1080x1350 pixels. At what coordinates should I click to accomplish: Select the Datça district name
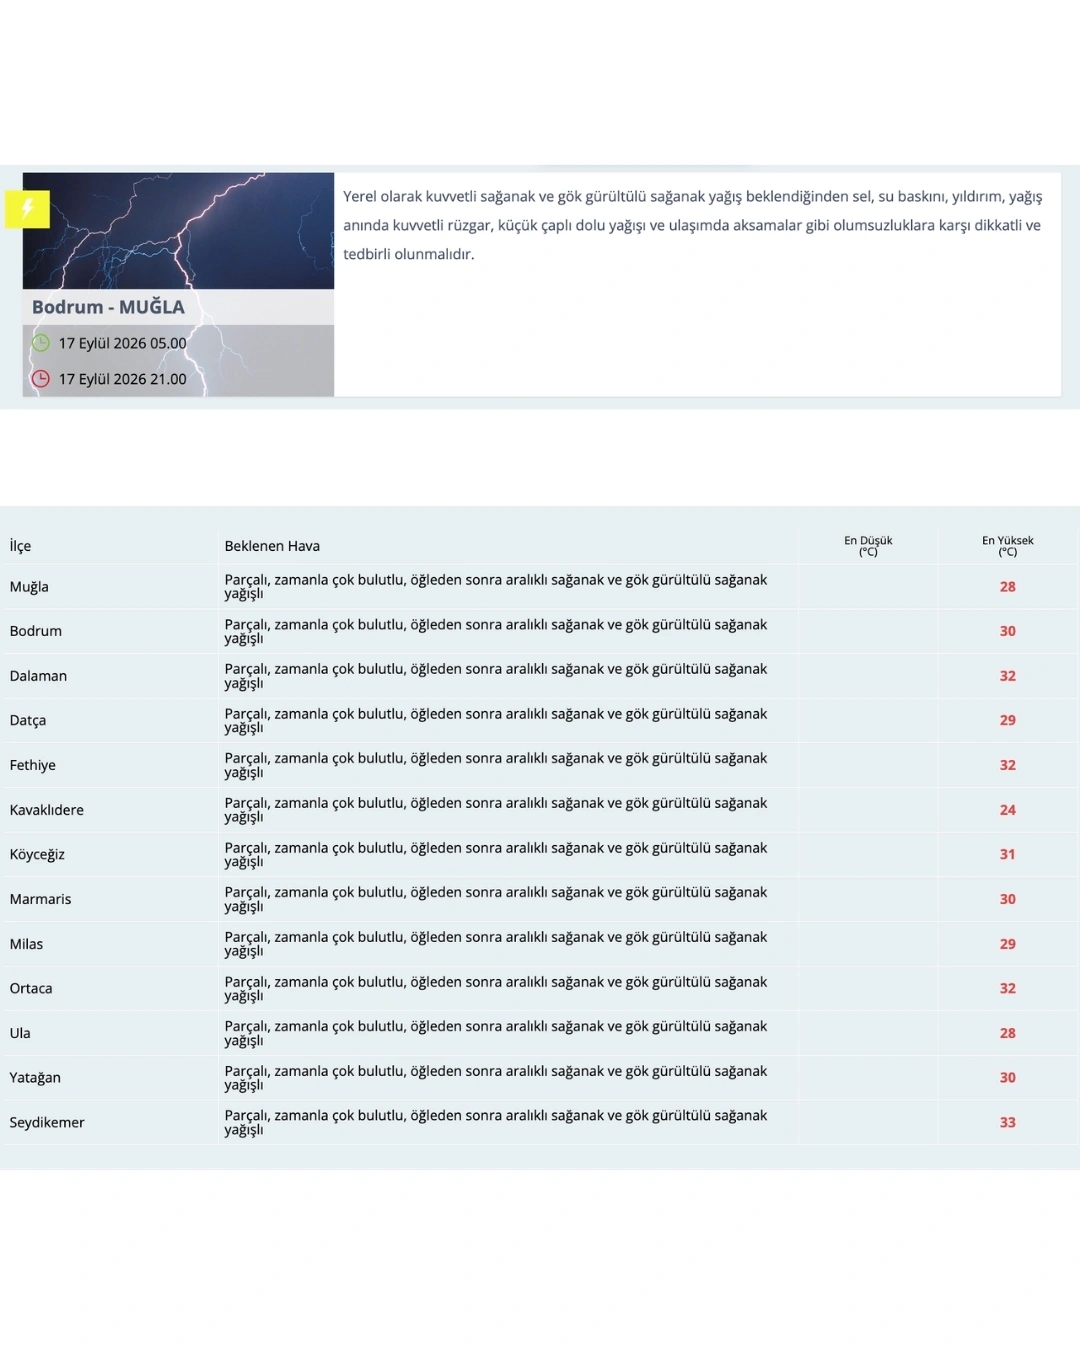[x=28, y=721]
